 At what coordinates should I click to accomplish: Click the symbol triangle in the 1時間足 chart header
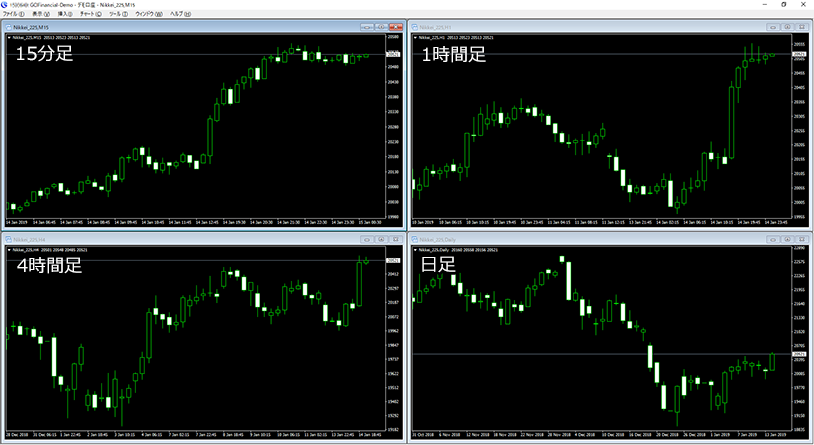coord(415,37)
